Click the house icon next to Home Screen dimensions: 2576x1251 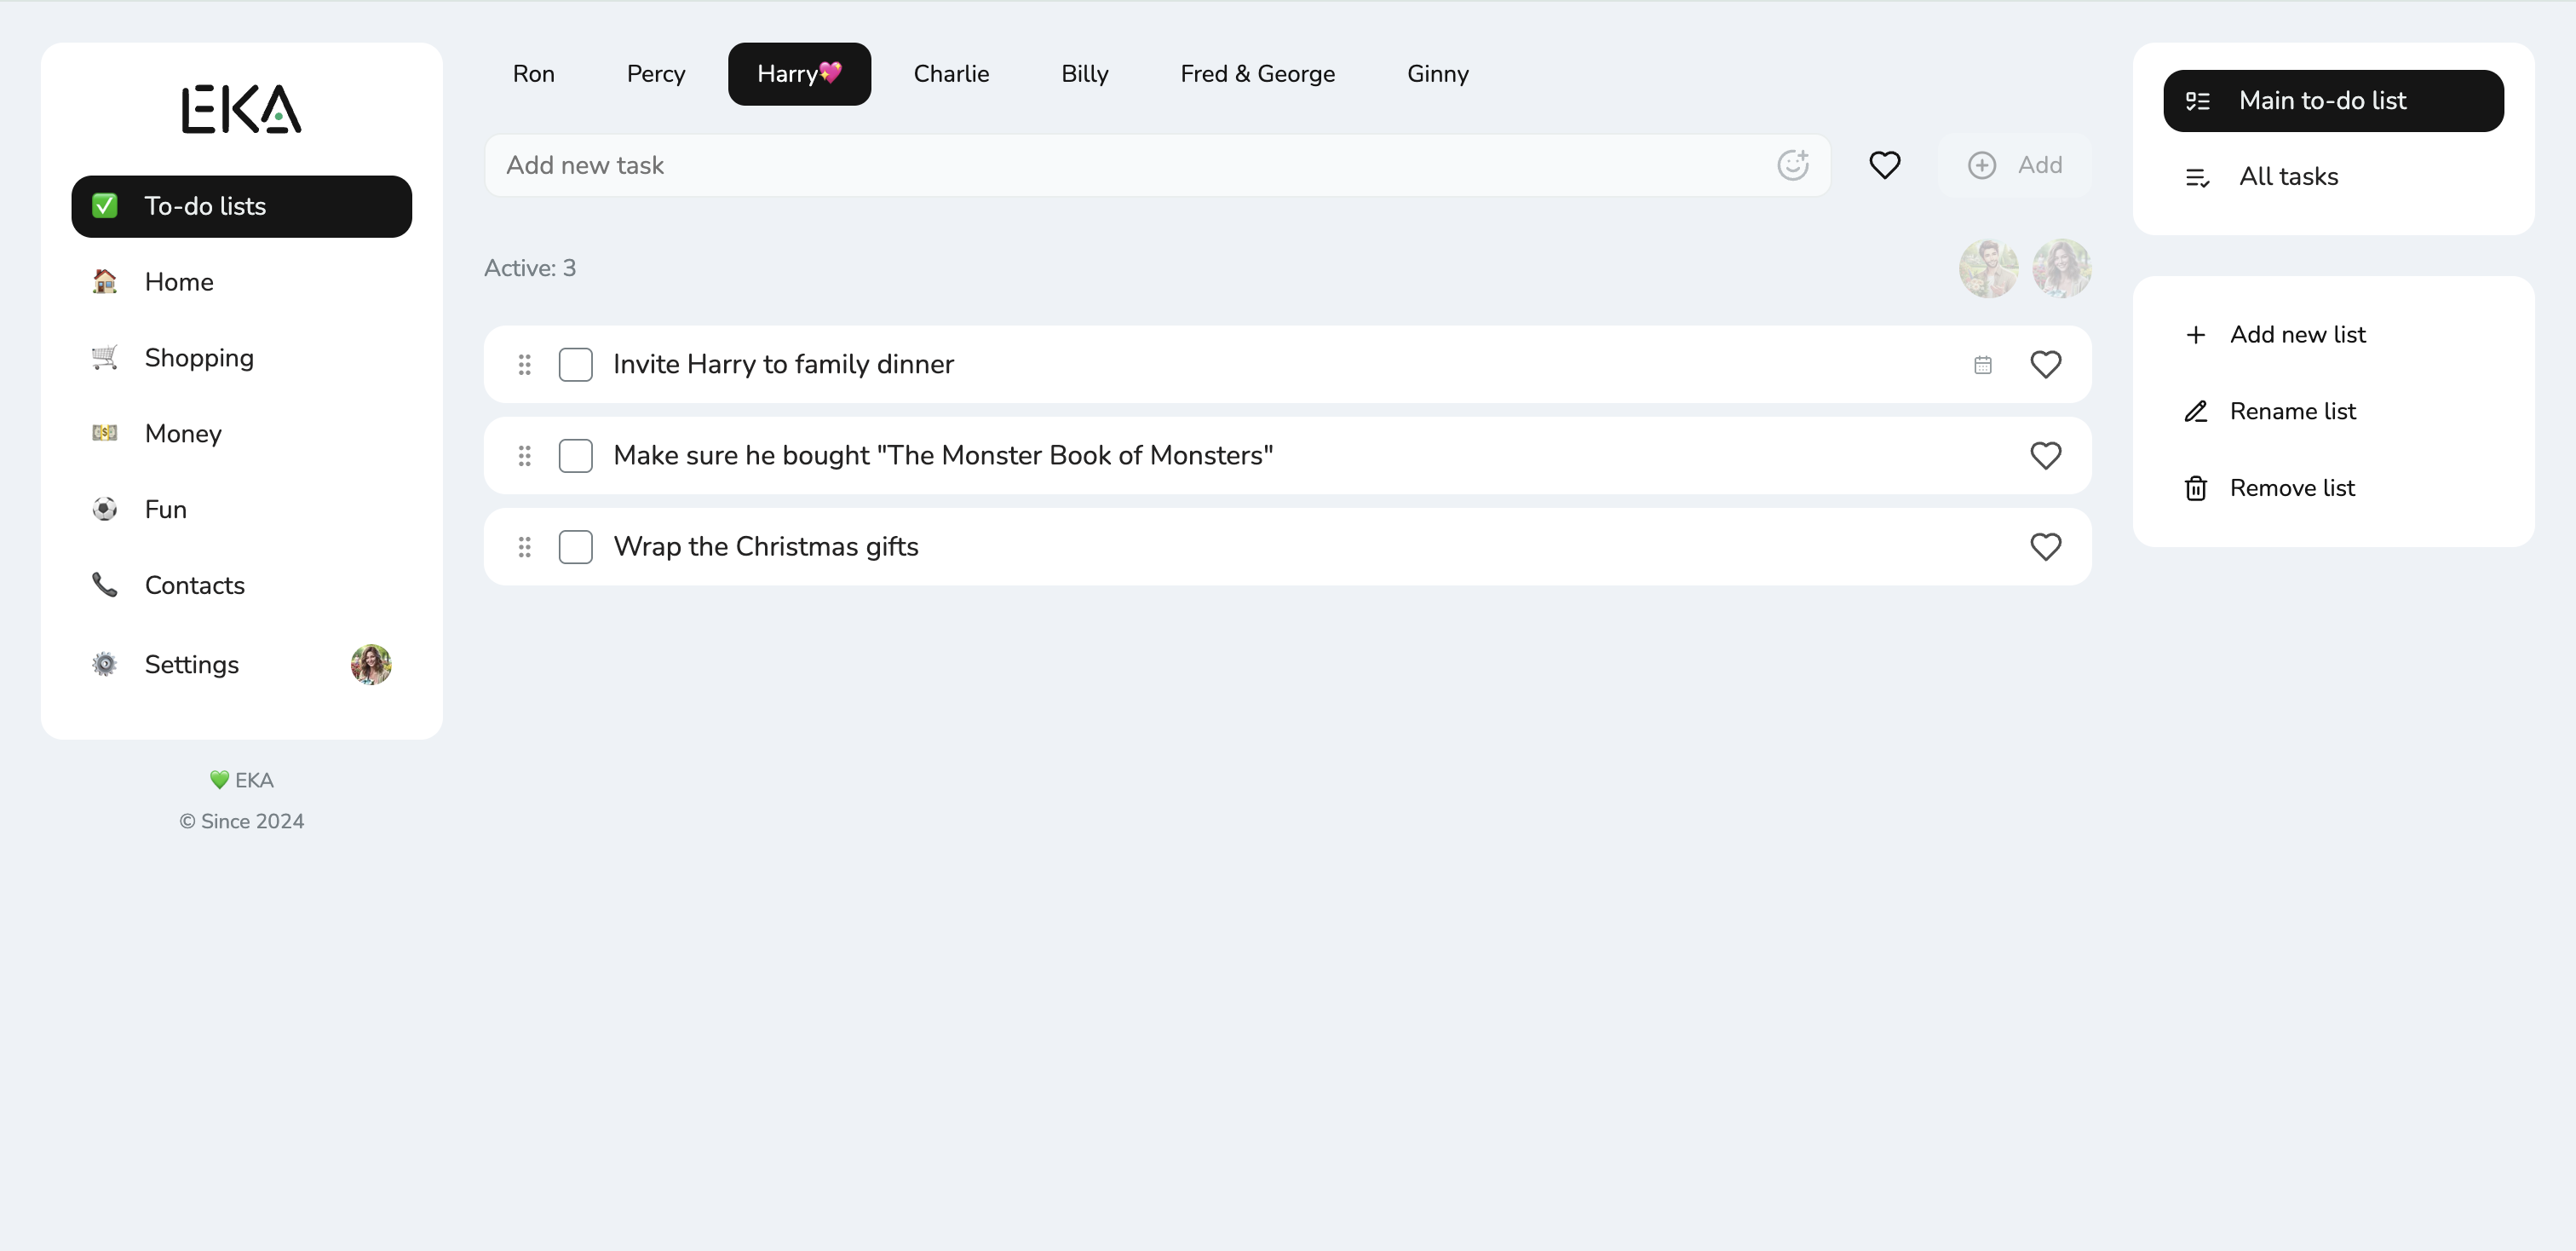105,282
